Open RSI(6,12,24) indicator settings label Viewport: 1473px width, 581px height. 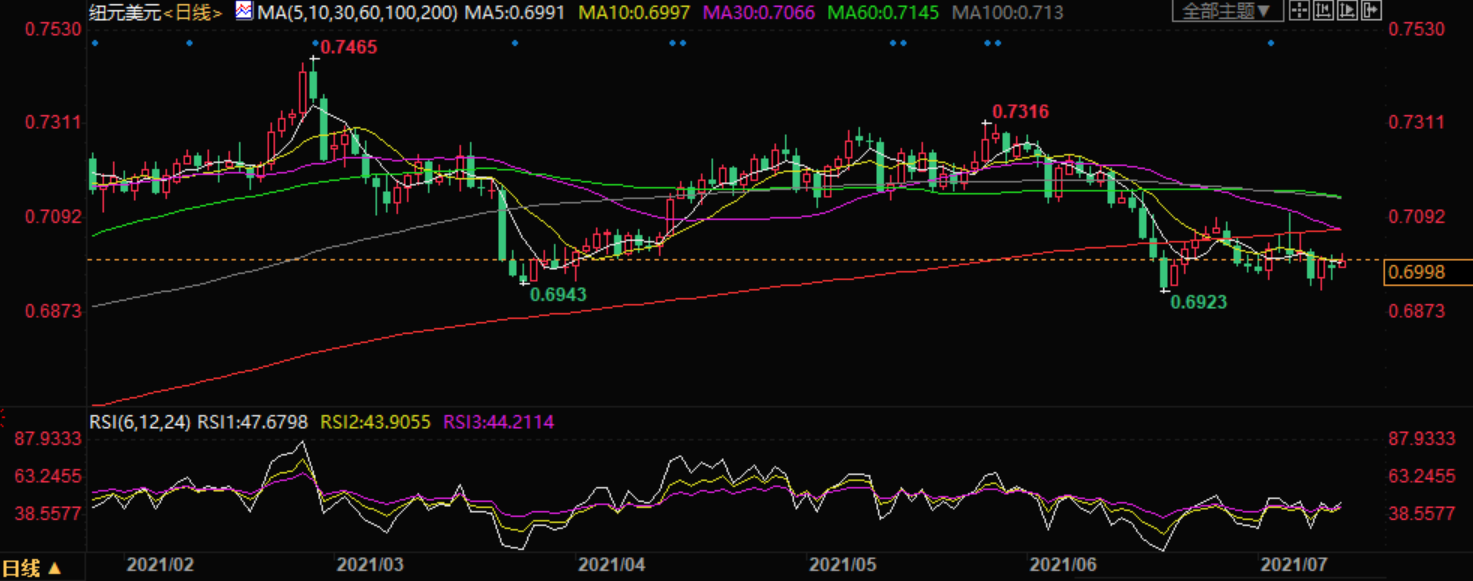point(139,422)
